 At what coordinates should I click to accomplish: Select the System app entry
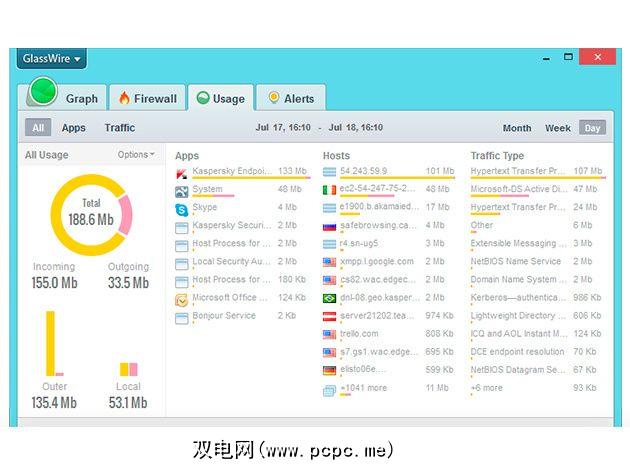point(243,190)
